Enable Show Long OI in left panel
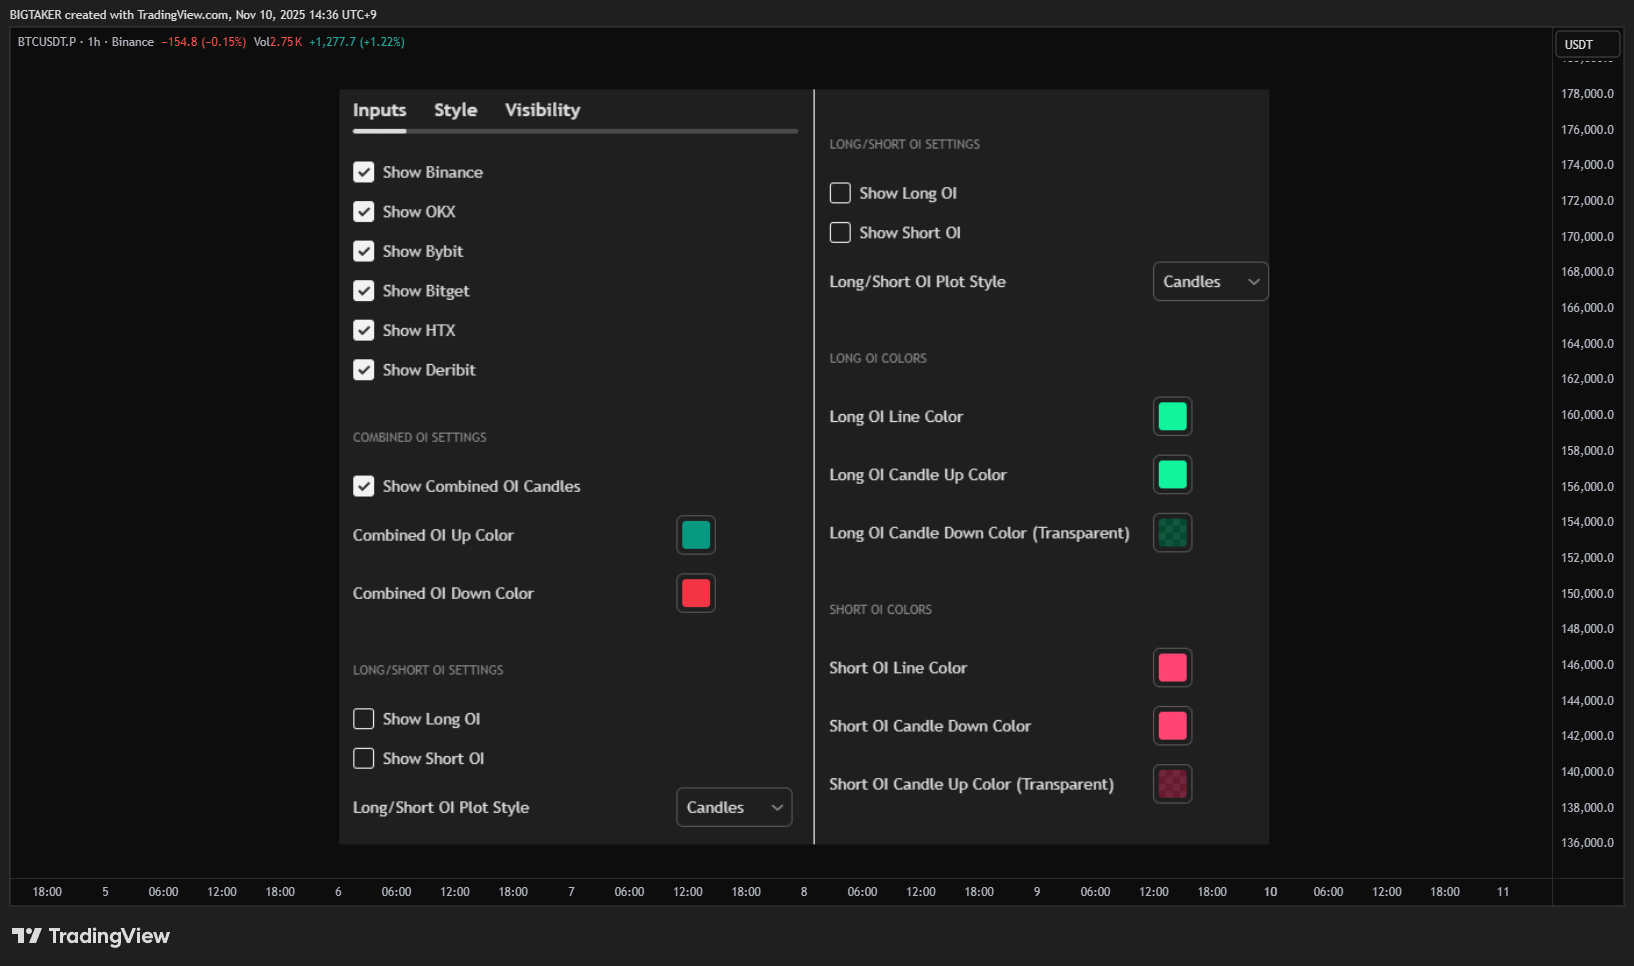 364,719
